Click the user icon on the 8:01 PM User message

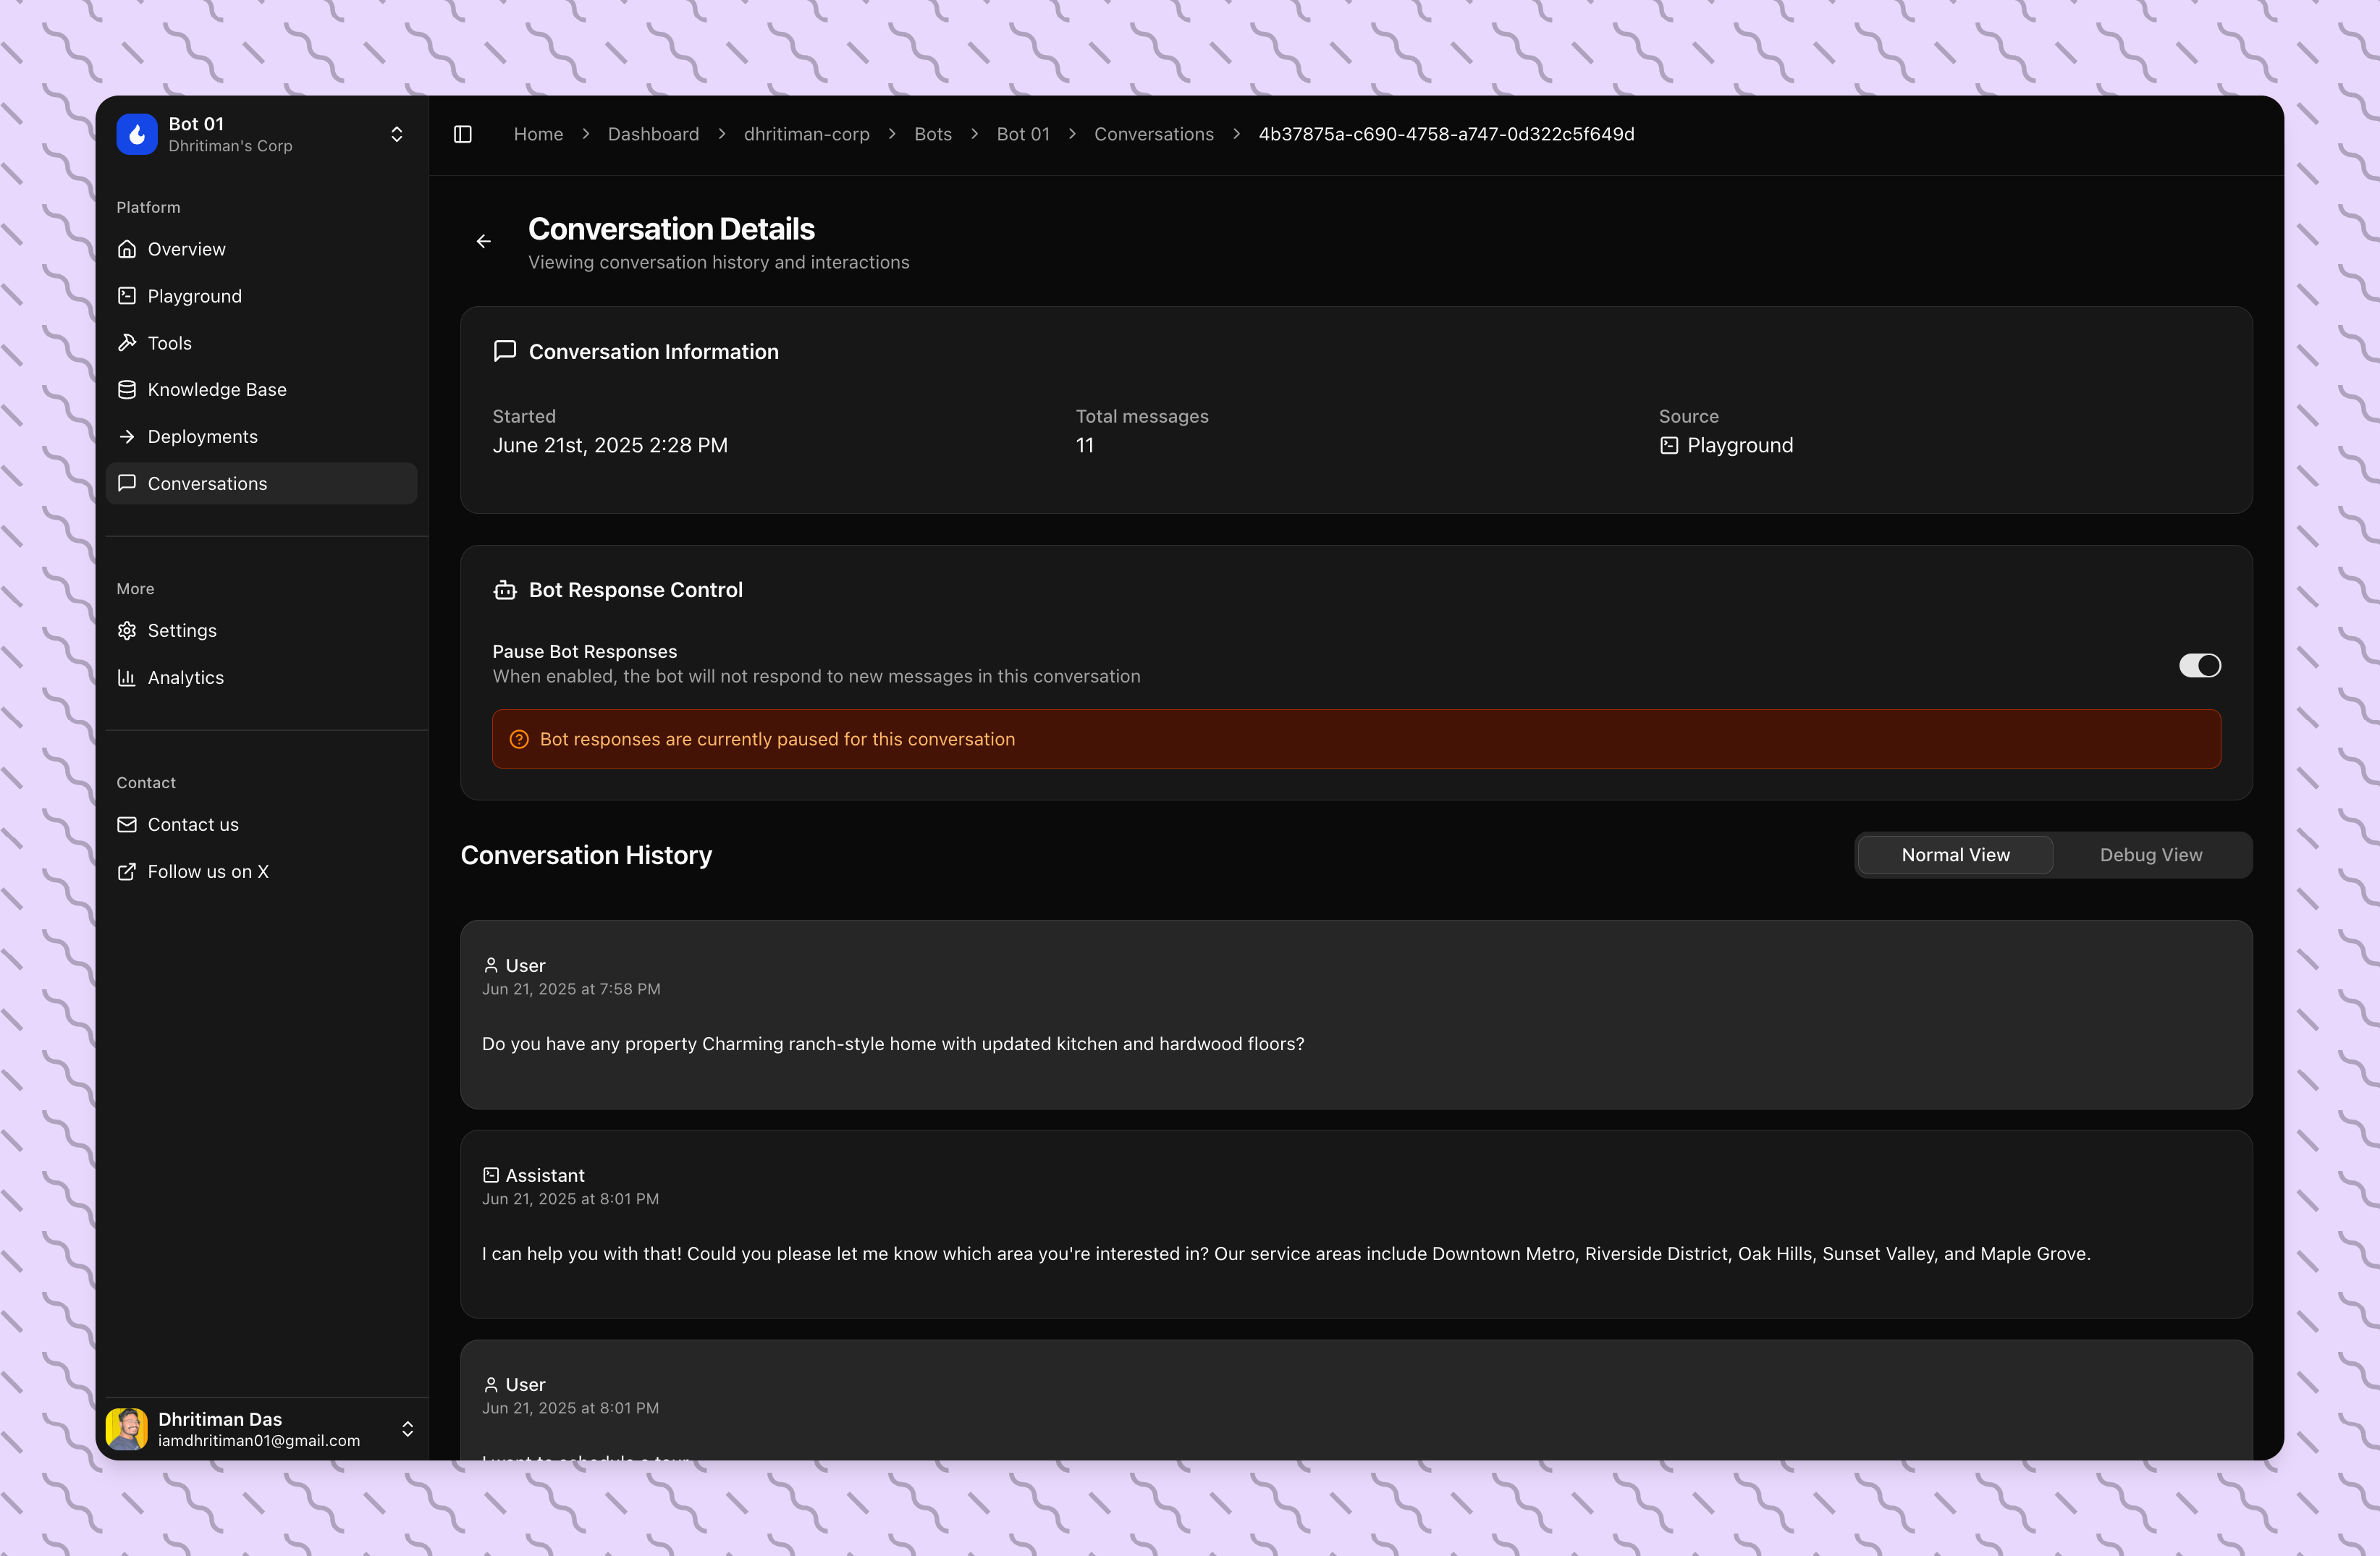pyautogui.click(x=491, y=1384)
